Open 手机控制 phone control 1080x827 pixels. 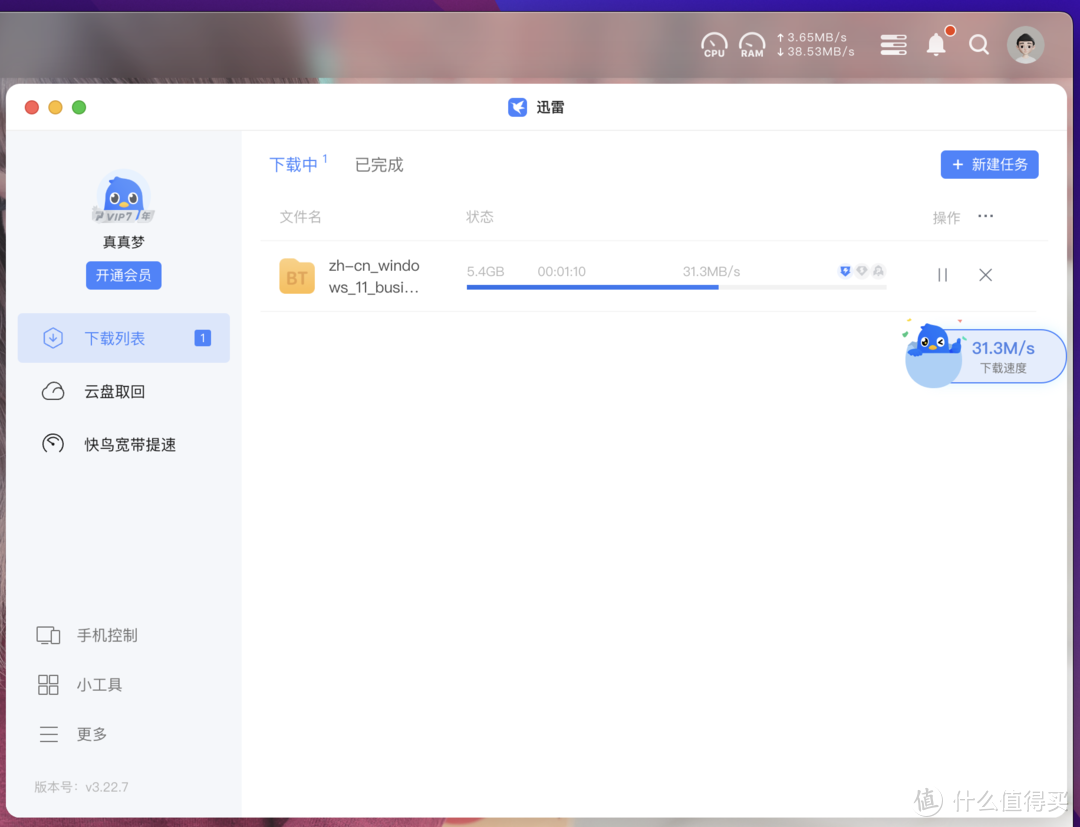click(107, 635)
